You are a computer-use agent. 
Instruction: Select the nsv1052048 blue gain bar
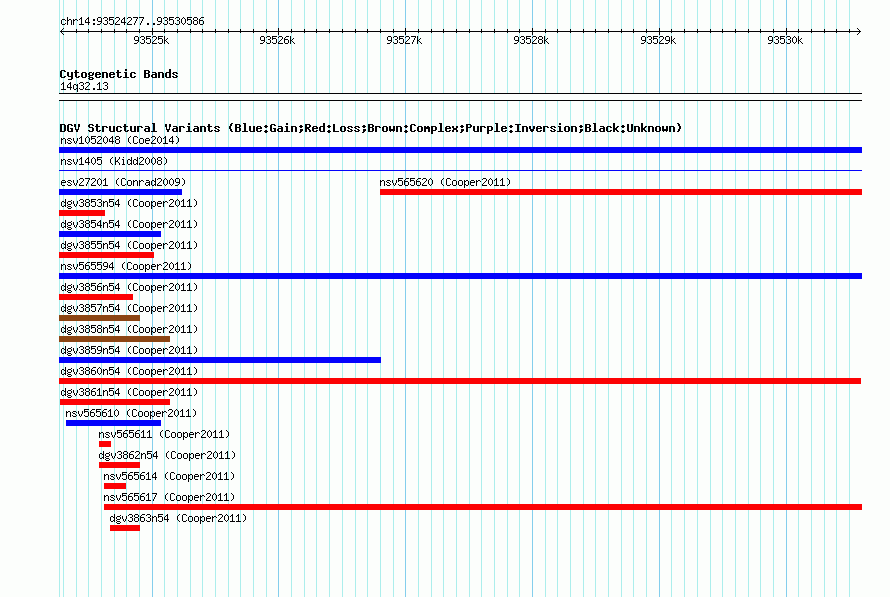pyautogui.click(x=460, y=150)
